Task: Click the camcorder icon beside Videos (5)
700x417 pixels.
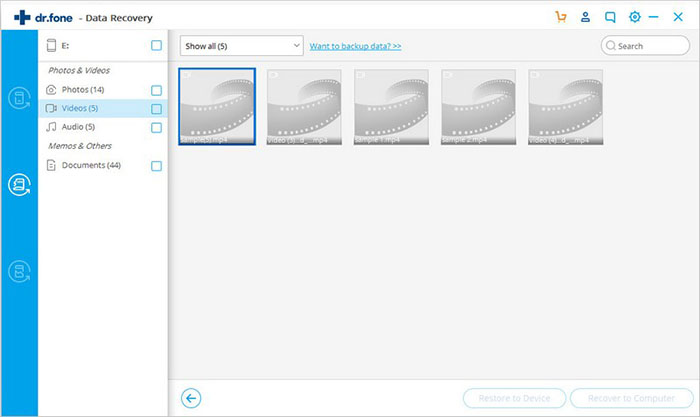Action: coord(51,108)
